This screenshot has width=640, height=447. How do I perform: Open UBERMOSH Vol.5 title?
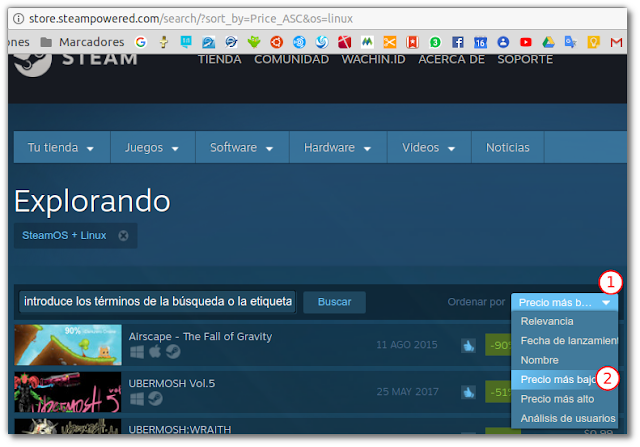pos(172,383)
